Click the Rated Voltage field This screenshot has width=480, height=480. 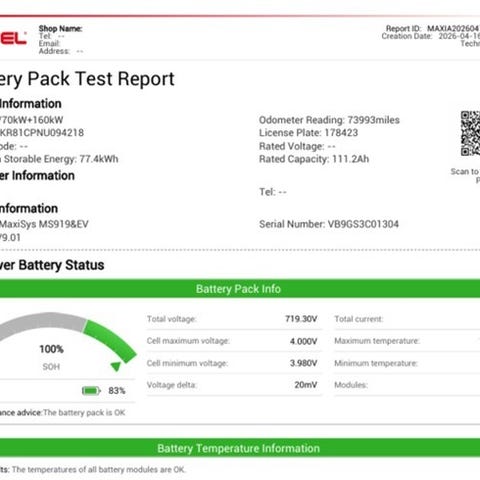pyautogui.click(x=297, y=146)
